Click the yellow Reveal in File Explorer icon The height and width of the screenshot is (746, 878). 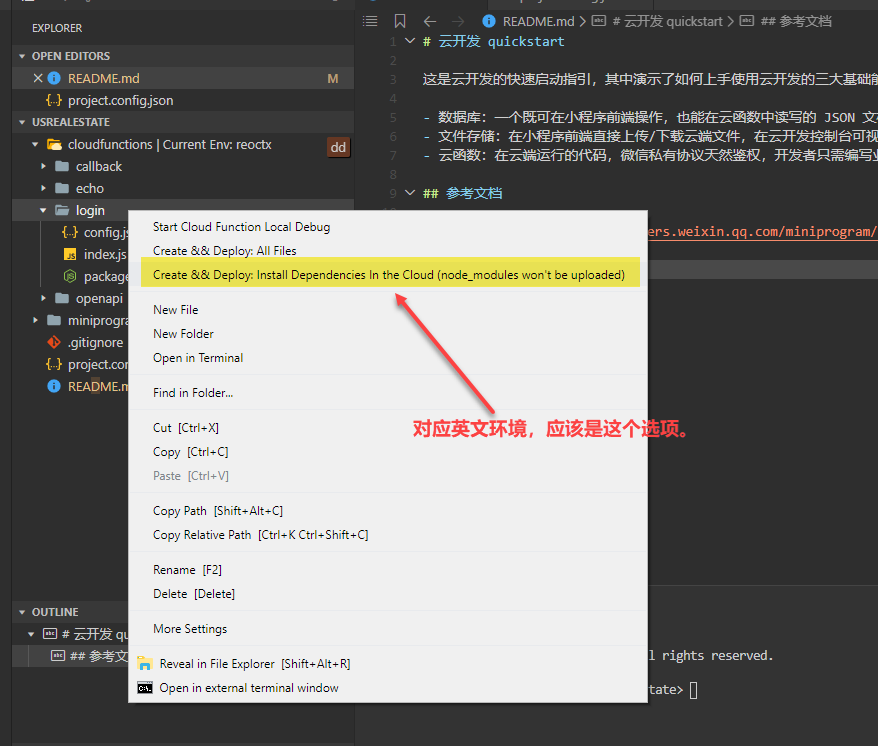coord(143,662)
